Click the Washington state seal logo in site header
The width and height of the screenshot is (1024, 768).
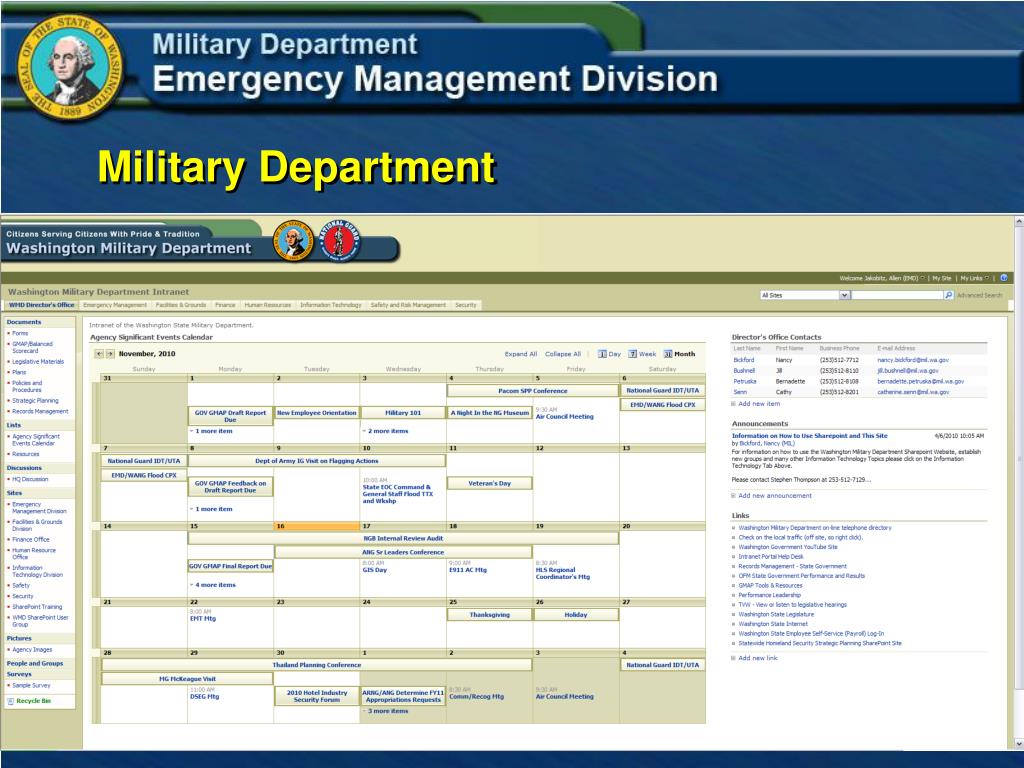tap(293, 240)
